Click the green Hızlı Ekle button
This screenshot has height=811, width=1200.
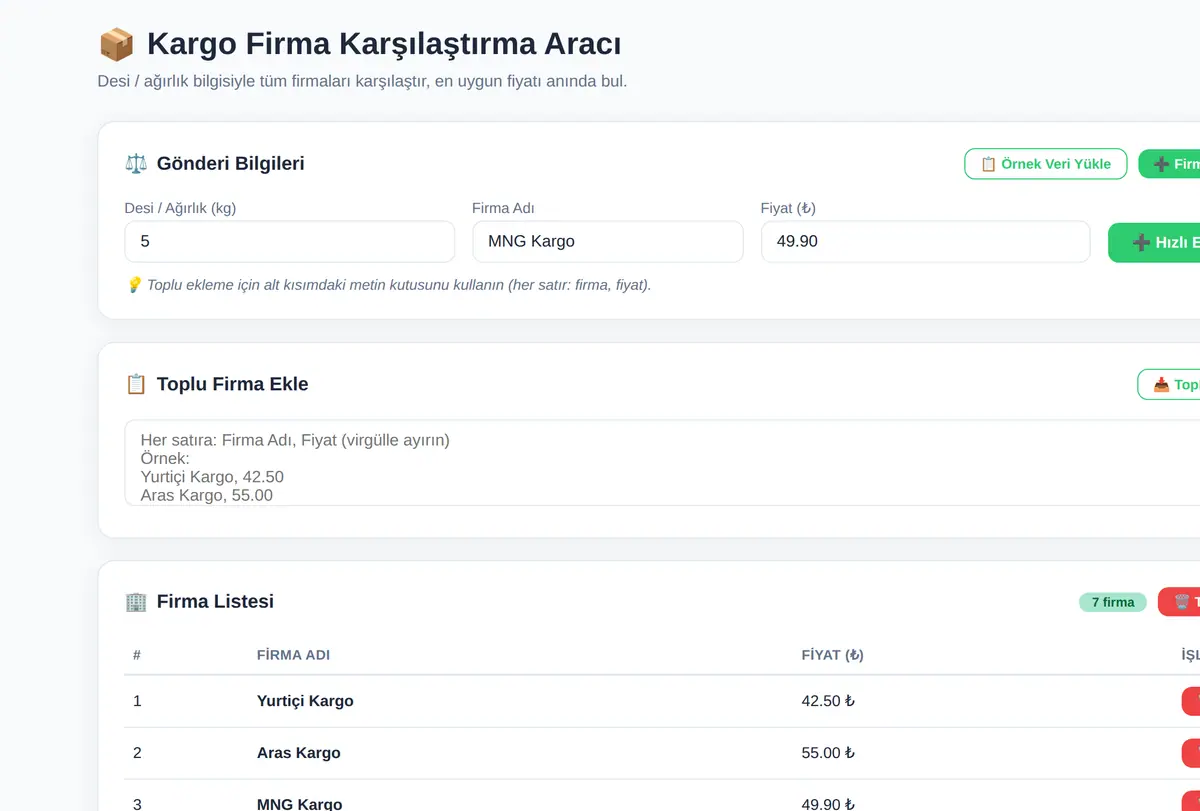click(x=1154, y=242)
